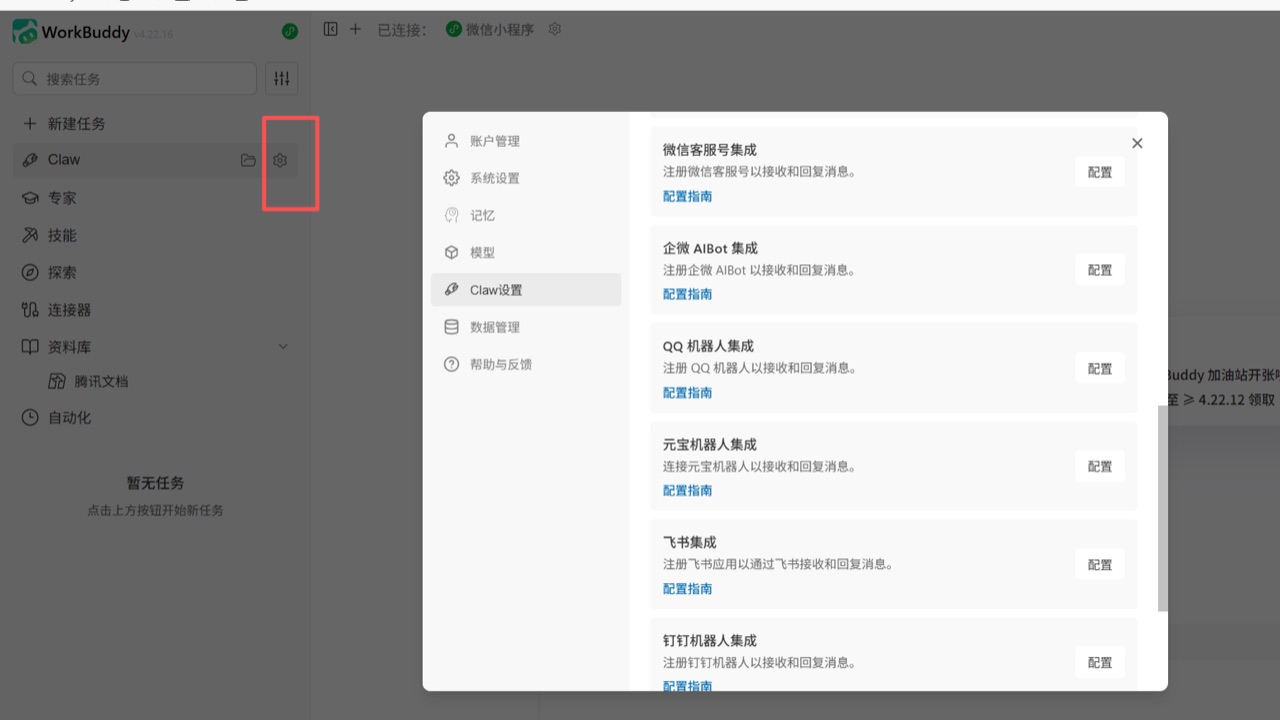Select the Claw设置 tab
The width and height of the screenshot is (1280, 720).
coord(526,290)
